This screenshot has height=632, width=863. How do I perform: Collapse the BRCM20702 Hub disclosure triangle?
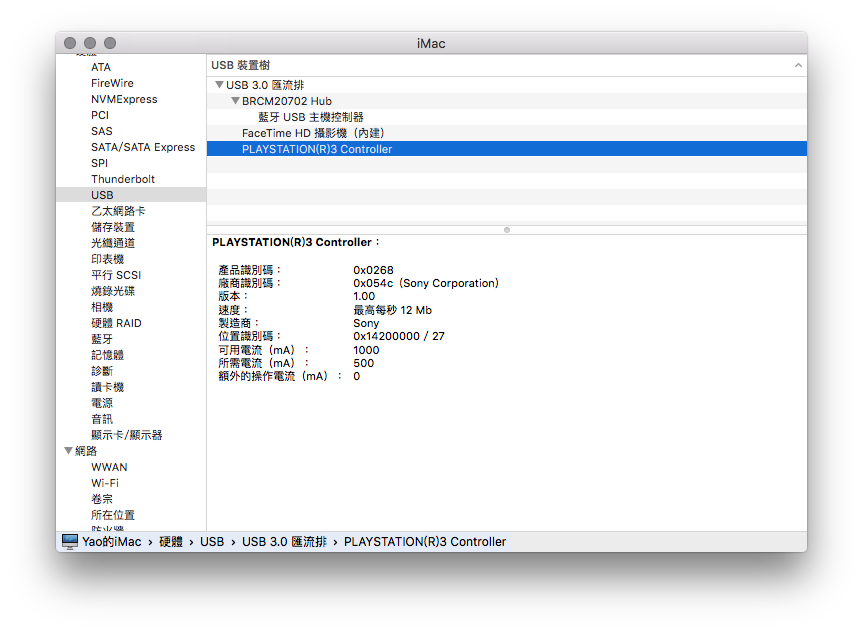235,101
